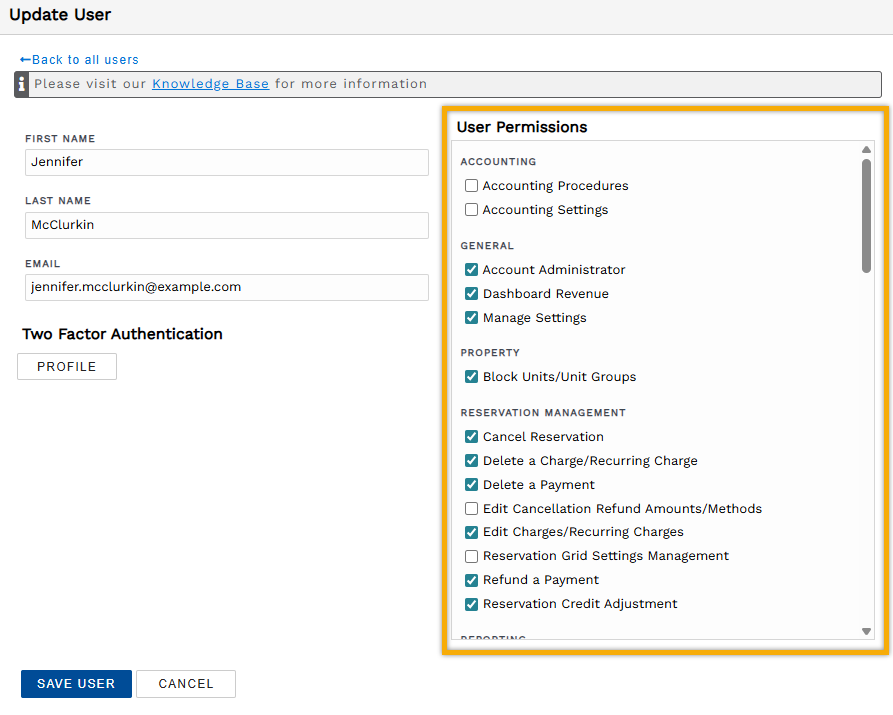Viewport: 893px width, 715px height.
Task: Go back to all users
Action: 79,60
